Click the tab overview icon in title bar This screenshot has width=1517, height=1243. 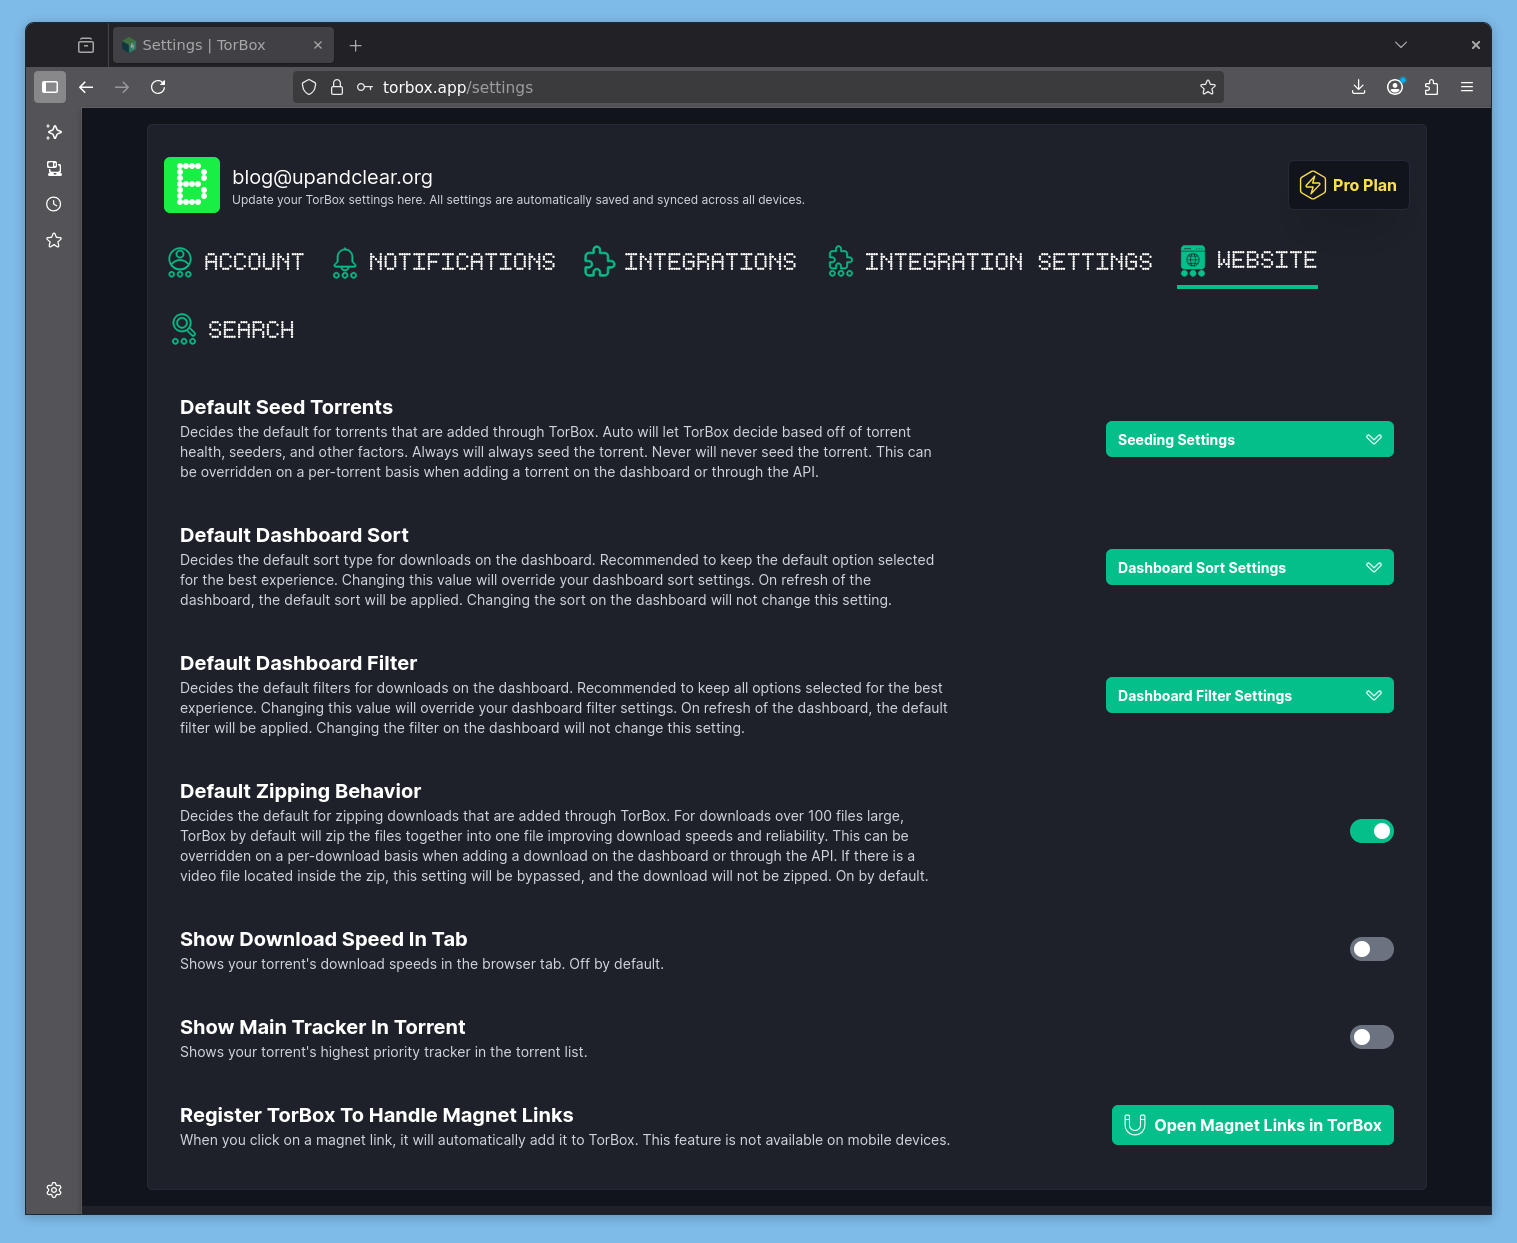[x=86, y=45]
